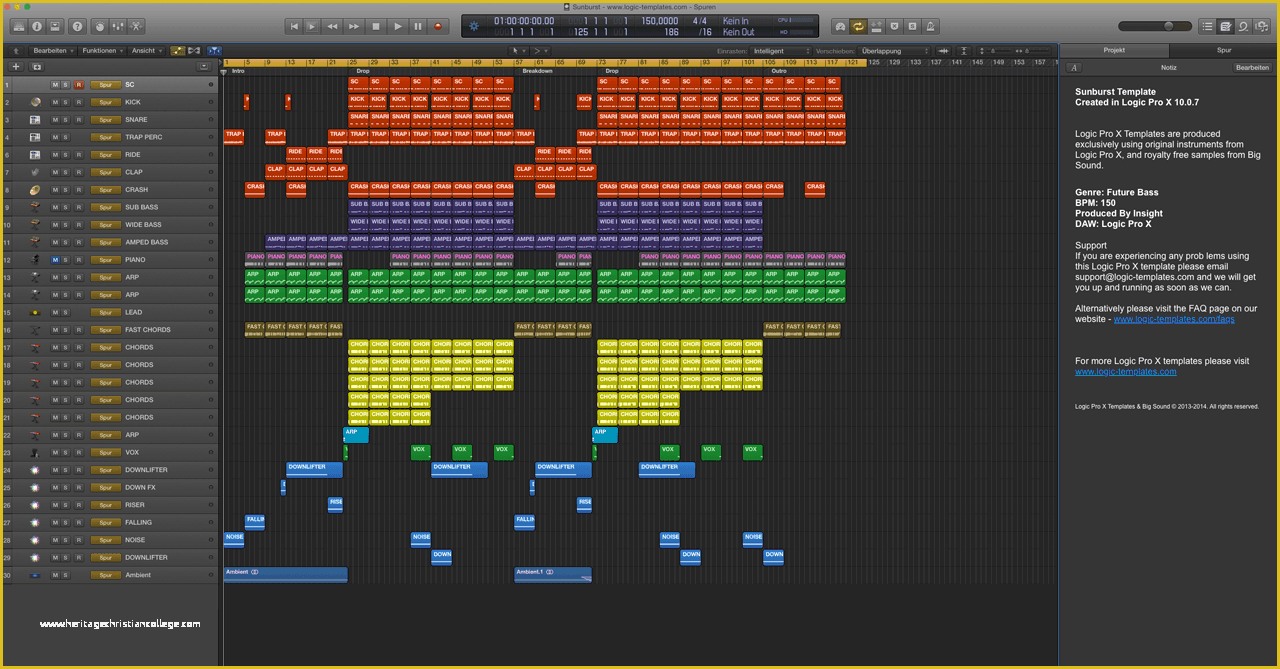Open LCD display settings gear icon
The width and height of the screenshot is (1280, 669).
tap(474, 26)
